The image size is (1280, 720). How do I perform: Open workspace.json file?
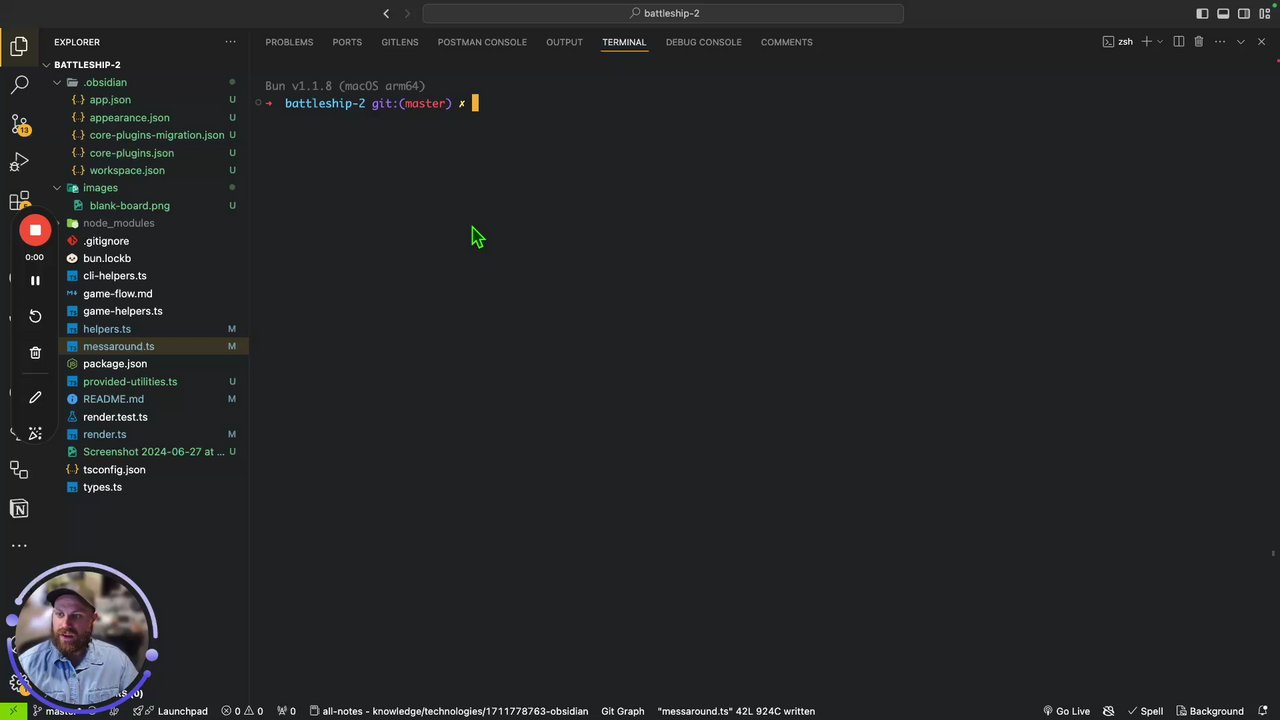tap(127, 170)
